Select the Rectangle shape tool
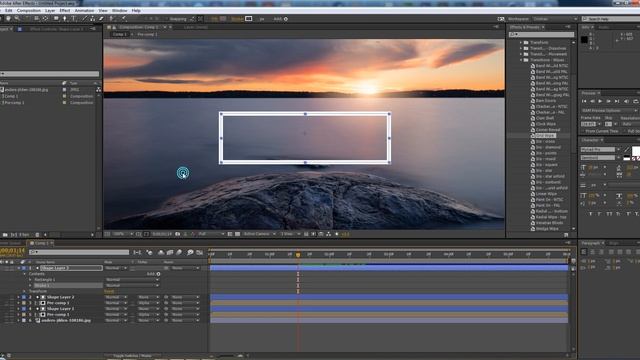This screenshot has width=640, height=360. [x=56, y=19]
